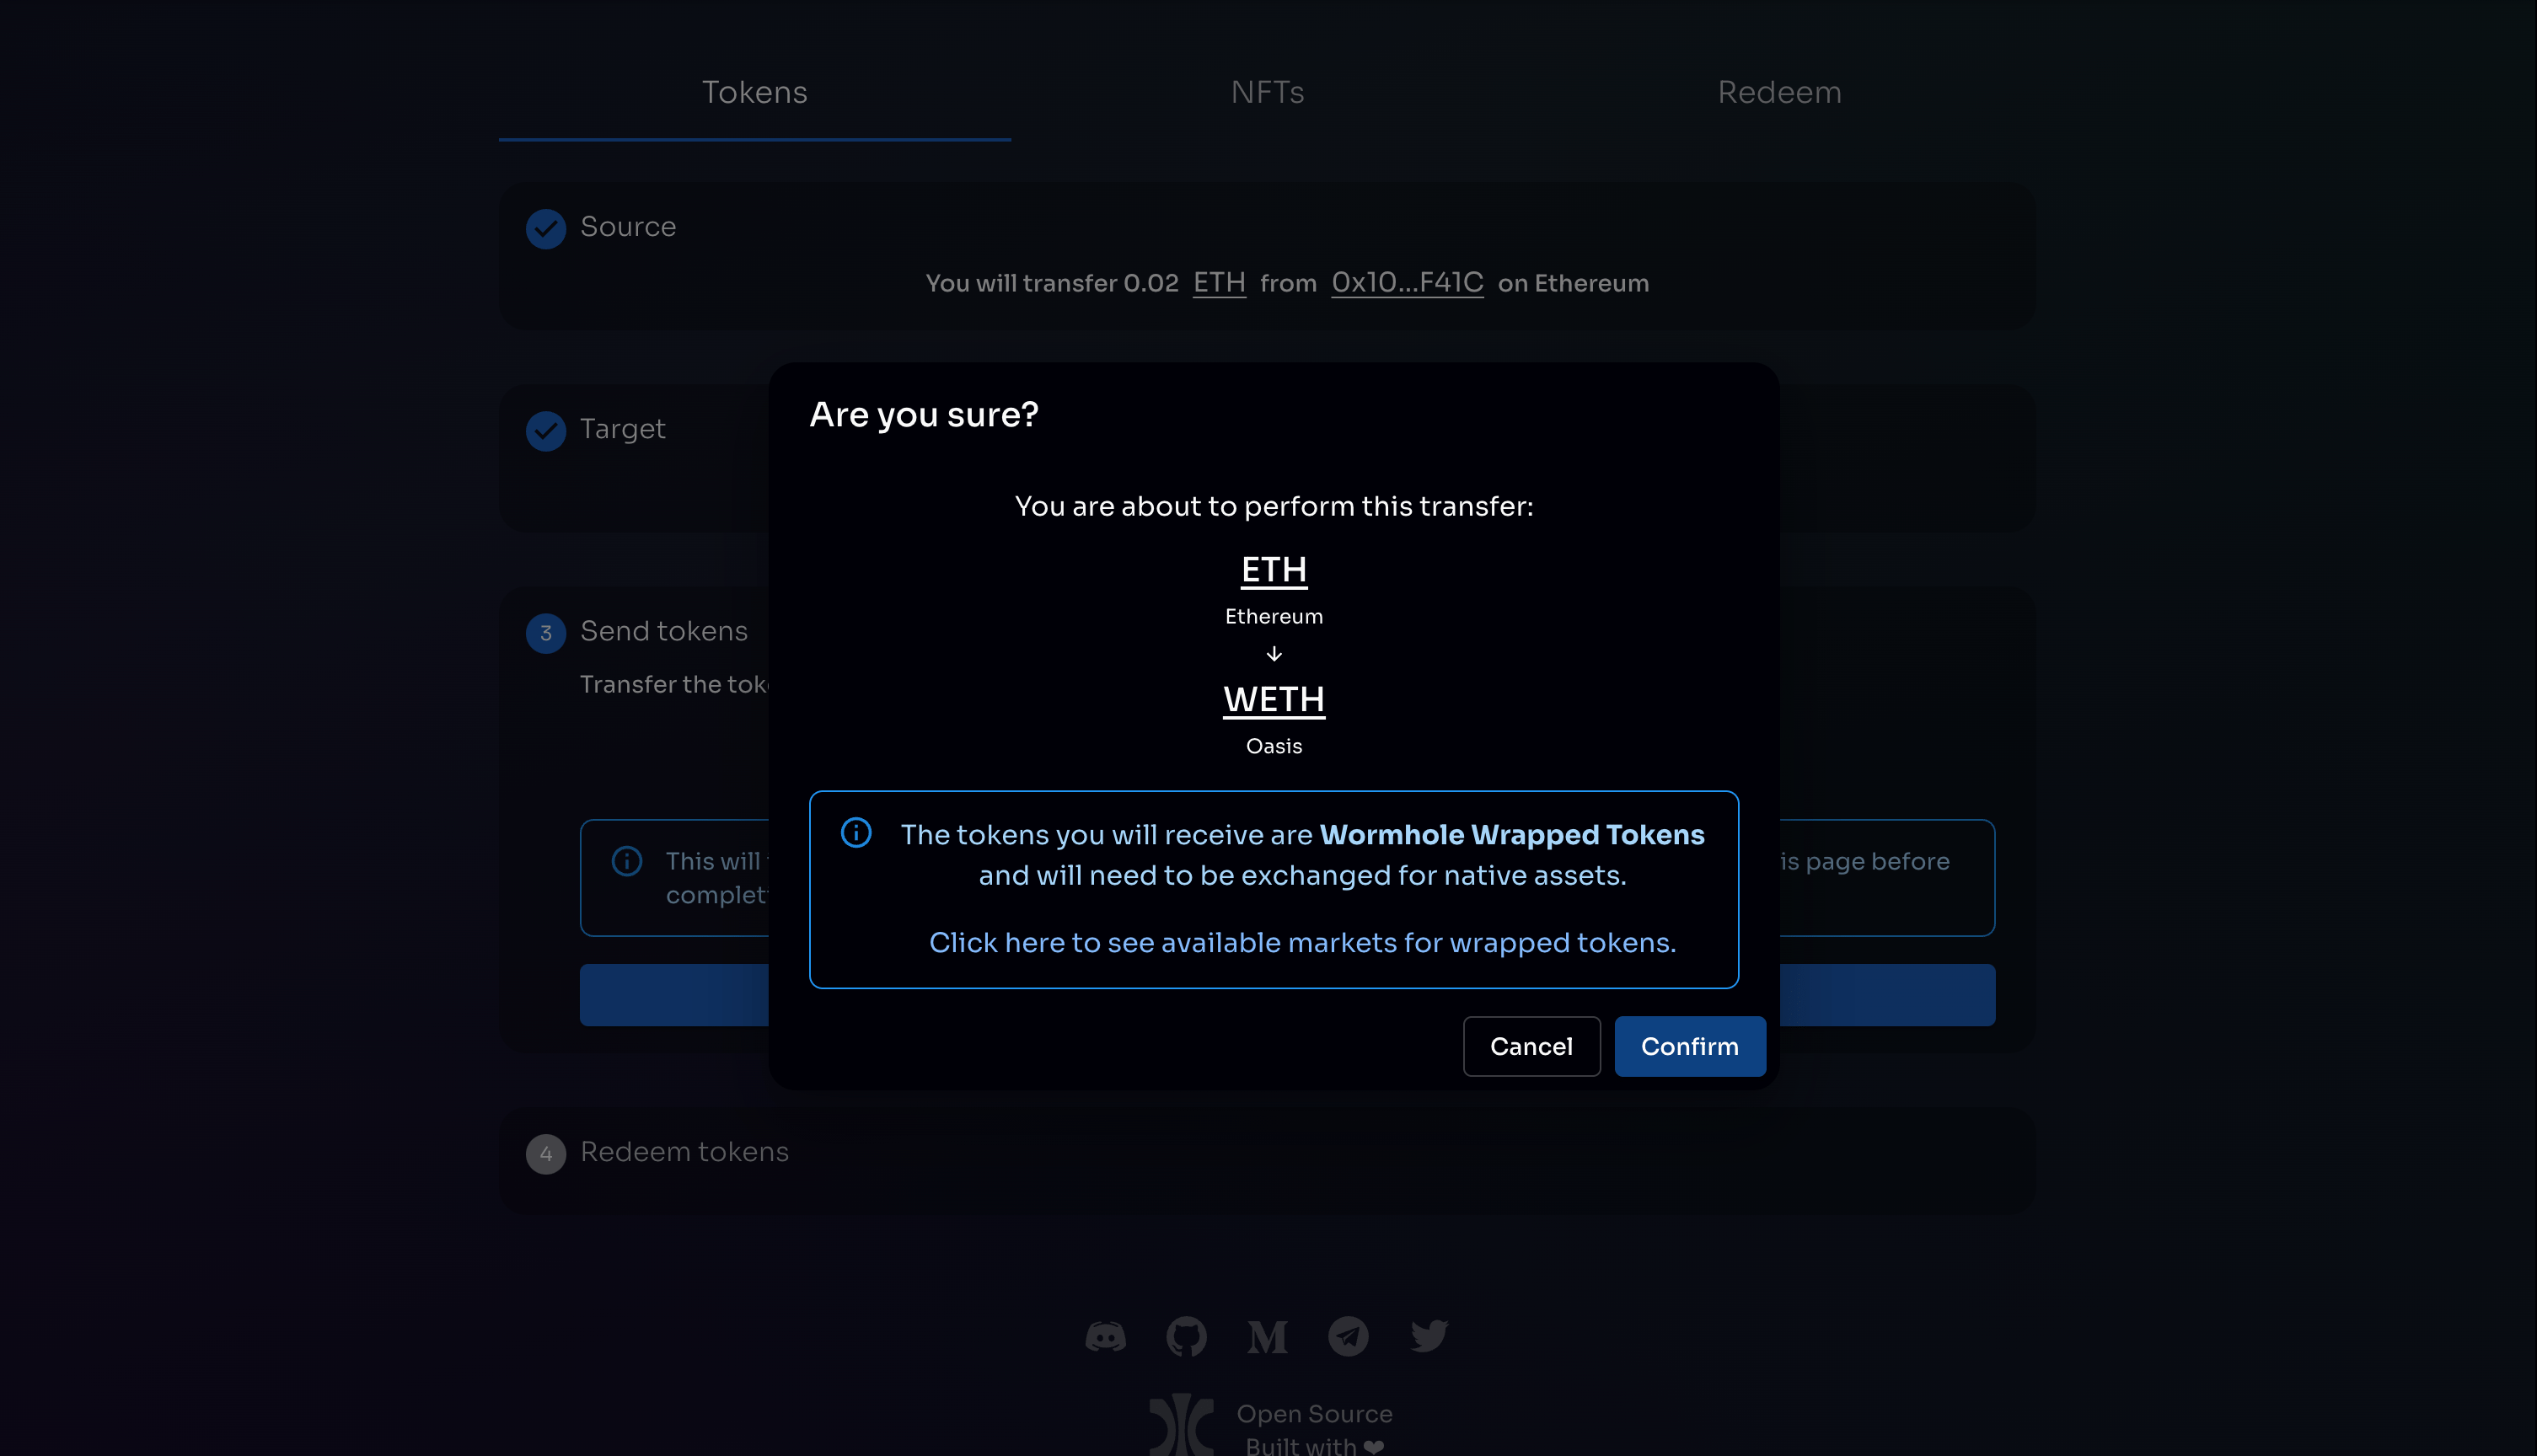
Task: Switch to the NFTs tab
Action: (x=1267, y=92)
